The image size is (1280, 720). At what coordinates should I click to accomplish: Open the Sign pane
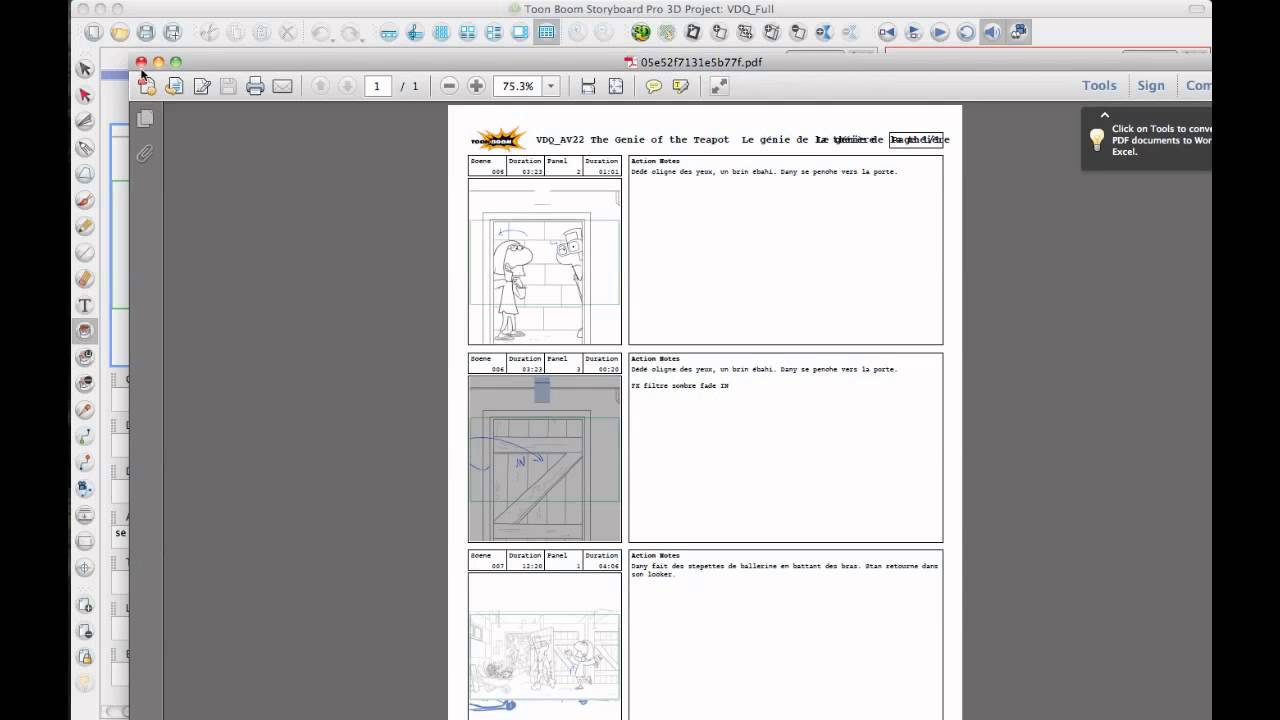point(1151,86)
